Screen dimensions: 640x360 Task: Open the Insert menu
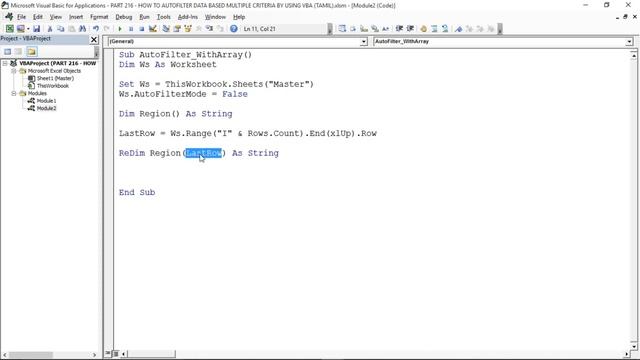click(x=76, y=17)
